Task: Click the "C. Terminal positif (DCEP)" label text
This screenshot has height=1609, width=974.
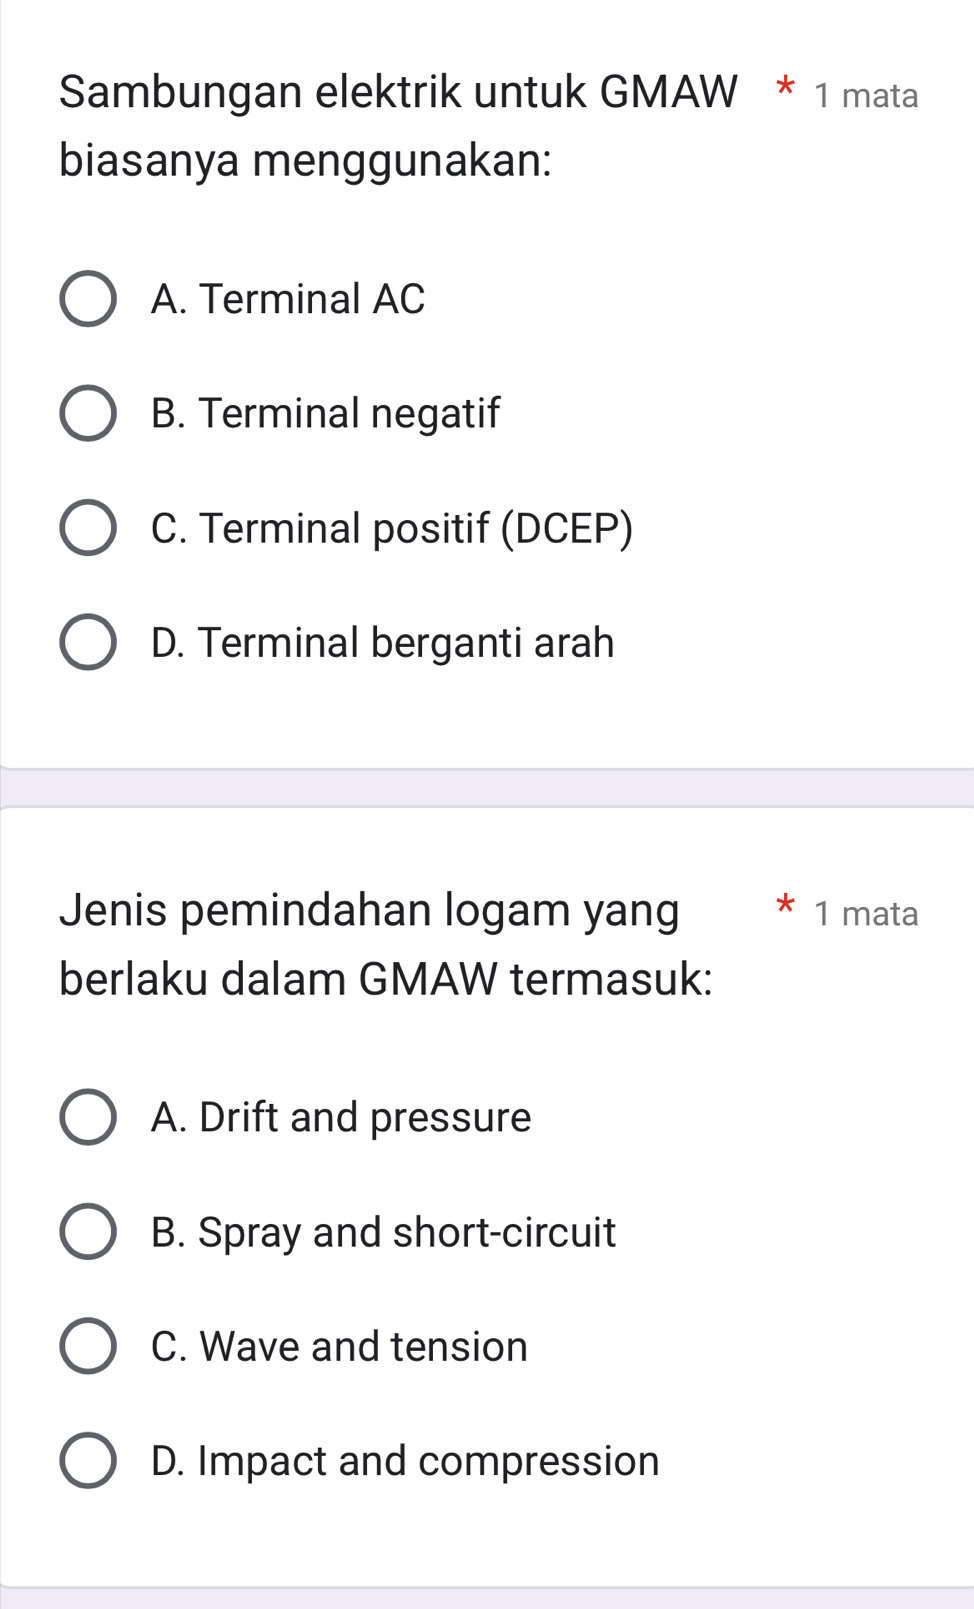Action: click(x=392, y=528)
